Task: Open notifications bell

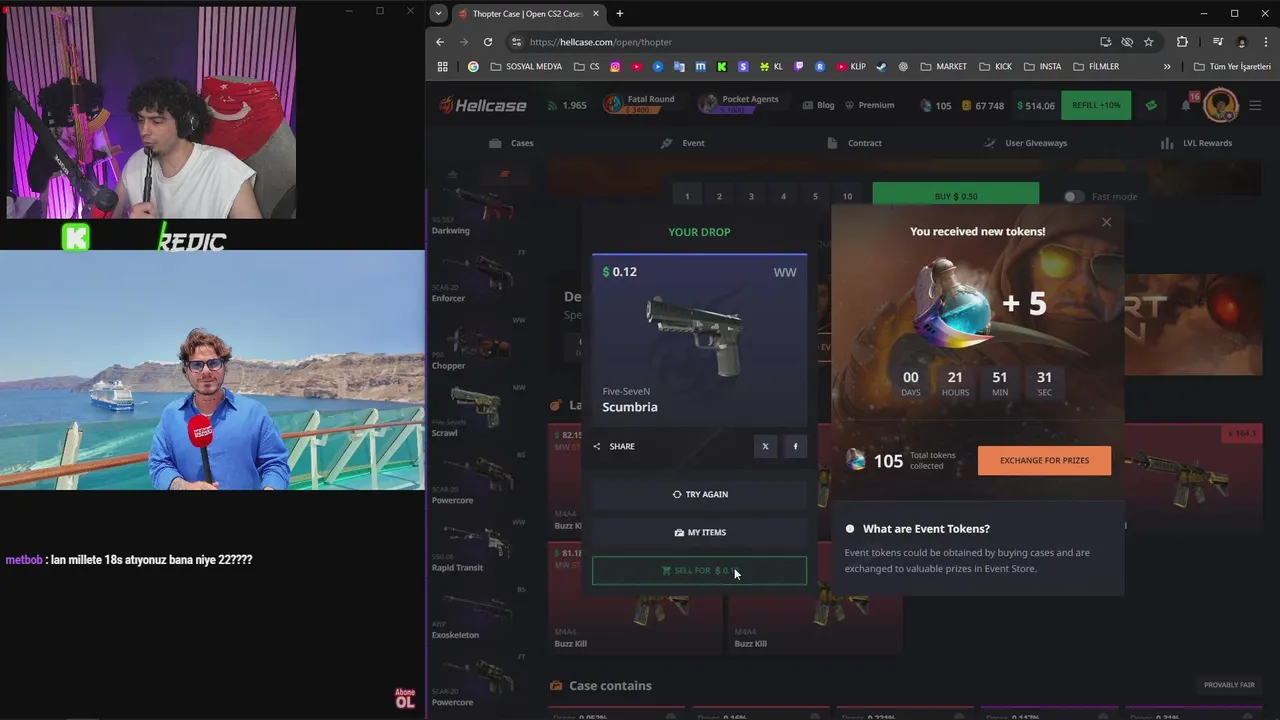Action: (1187, 105)
